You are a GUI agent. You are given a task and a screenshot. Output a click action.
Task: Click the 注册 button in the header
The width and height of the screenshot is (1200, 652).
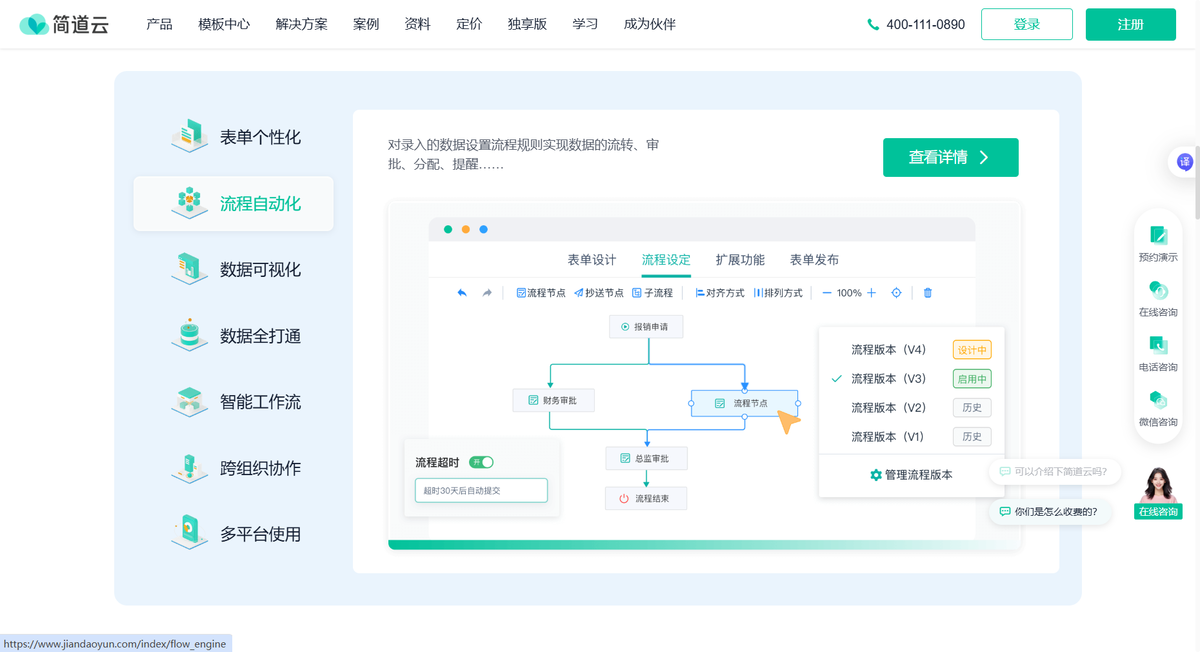tap(1130, 24)
